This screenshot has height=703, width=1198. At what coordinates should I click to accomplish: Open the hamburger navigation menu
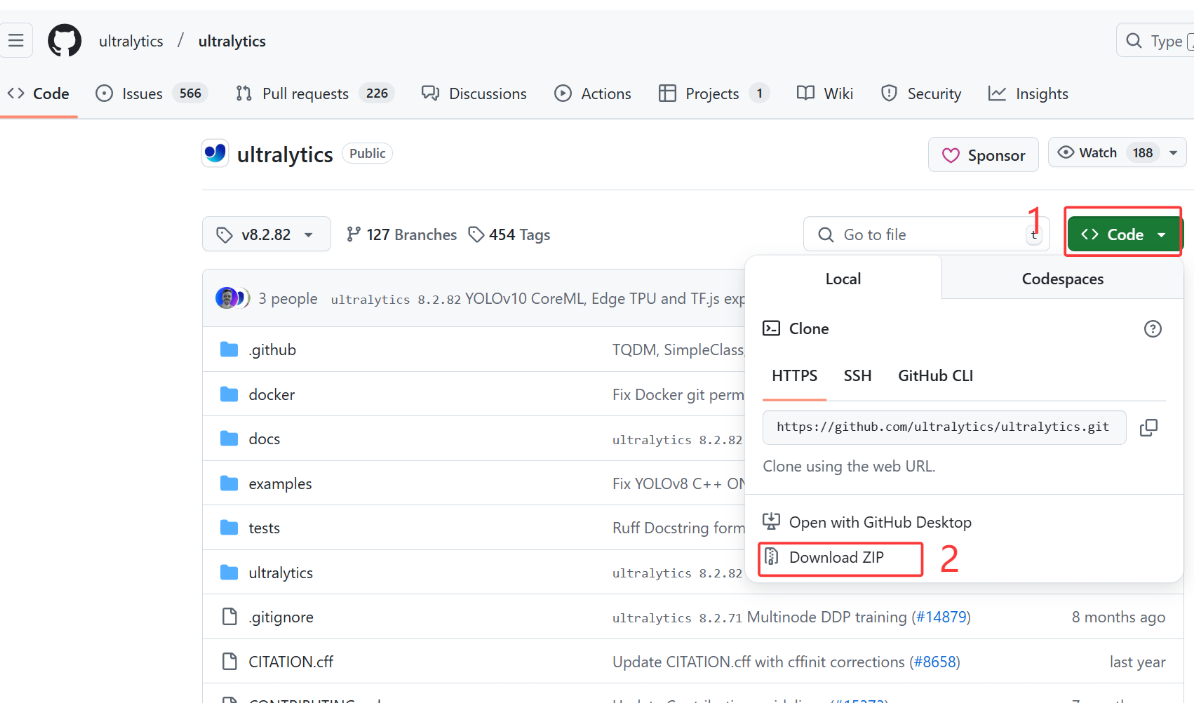click(15, 40)
